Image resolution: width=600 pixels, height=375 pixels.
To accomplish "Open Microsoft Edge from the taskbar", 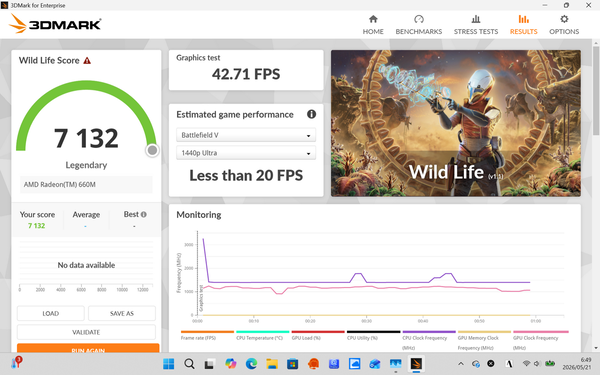I will pyautogui.click(x=251, y=364).
